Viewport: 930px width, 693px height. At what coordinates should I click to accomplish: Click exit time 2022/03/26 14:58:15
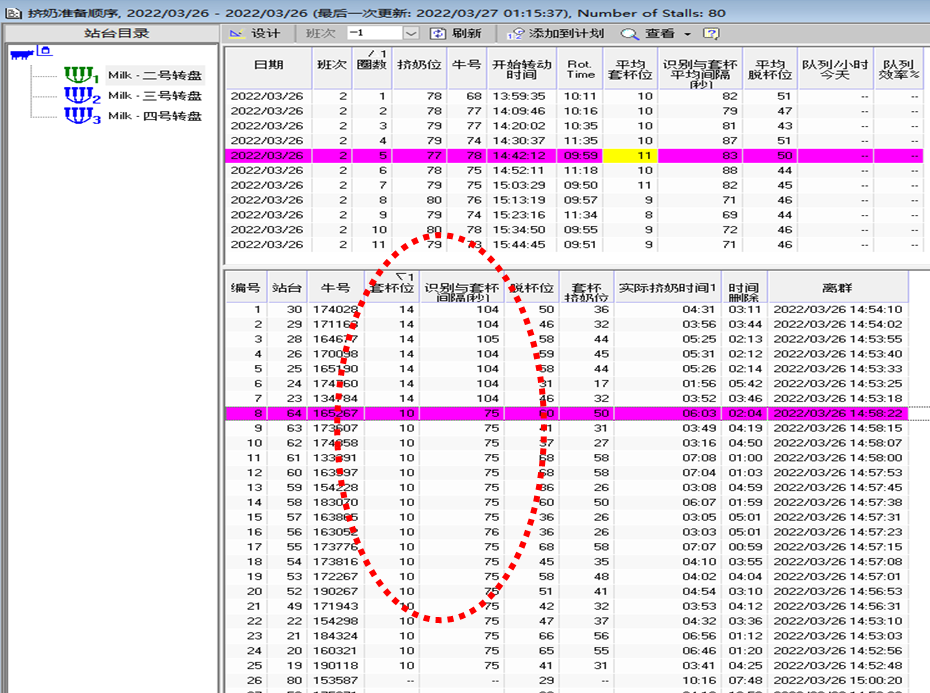click(x=837, y=428)
